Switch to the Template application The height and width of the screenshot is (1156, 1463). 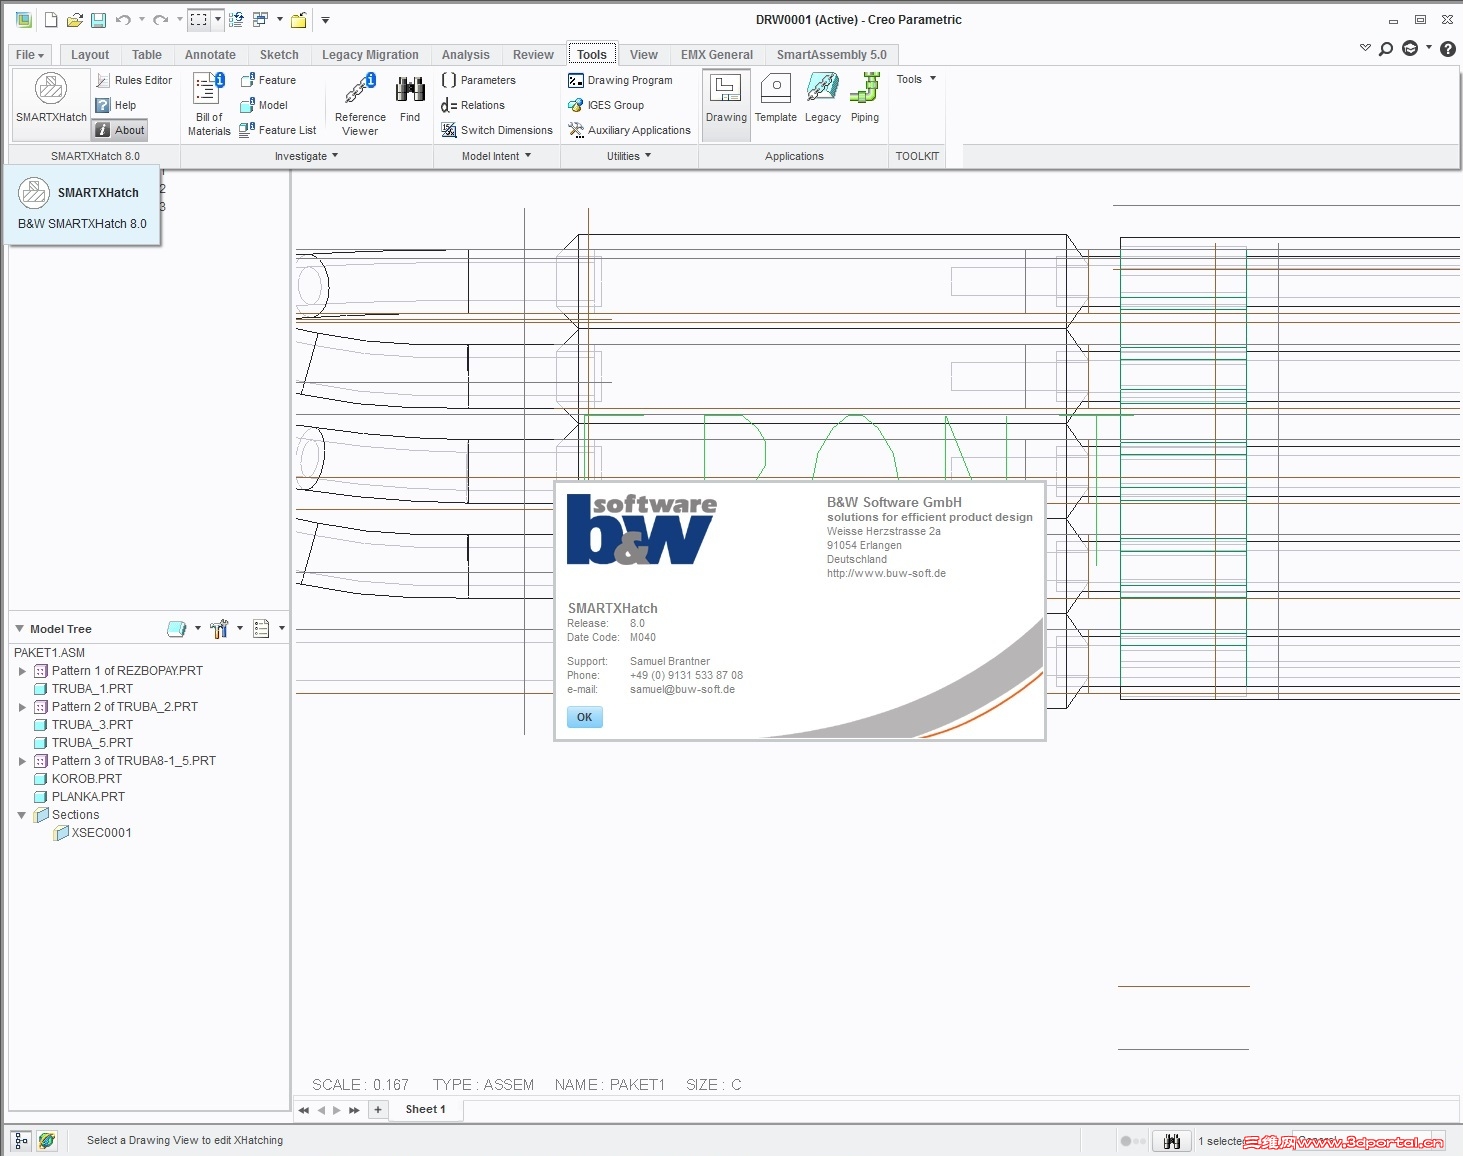[776, 98]
